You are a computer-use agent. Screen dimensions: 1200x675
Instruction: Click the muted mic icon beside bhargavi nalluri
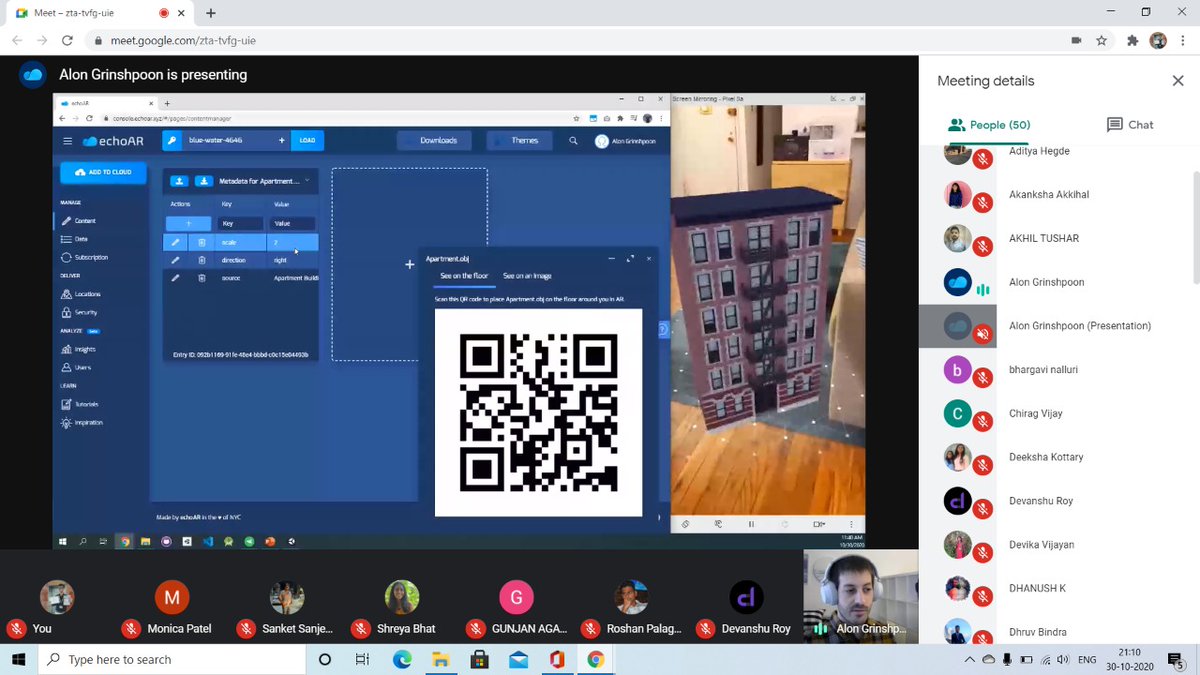[983, 377]
